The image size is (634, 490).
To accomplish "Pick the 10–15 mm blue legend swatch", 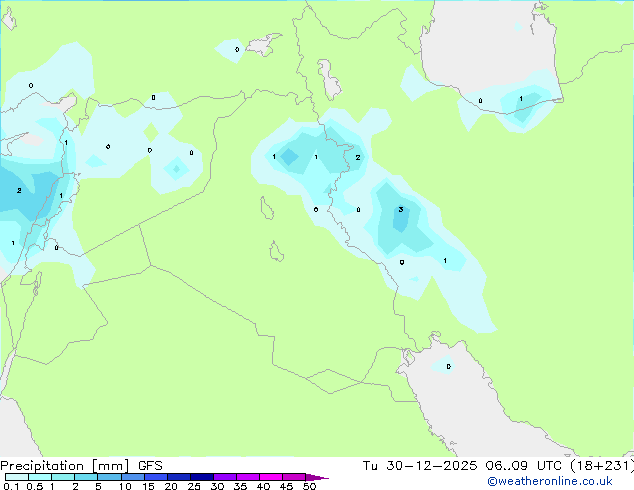I will click(x=132, y=477).
